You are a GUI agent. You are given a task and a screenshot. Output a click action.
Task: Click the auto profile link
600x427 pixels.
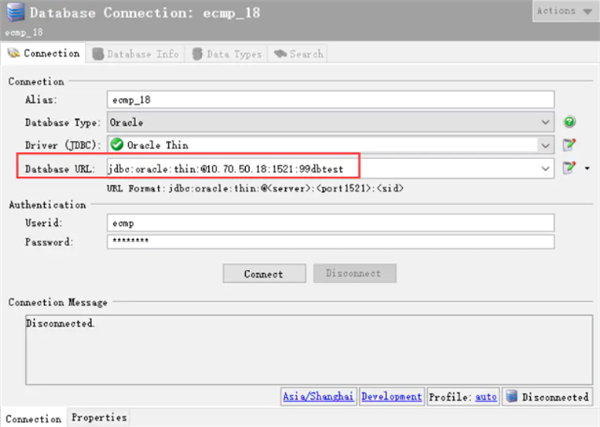coord(486,397)
